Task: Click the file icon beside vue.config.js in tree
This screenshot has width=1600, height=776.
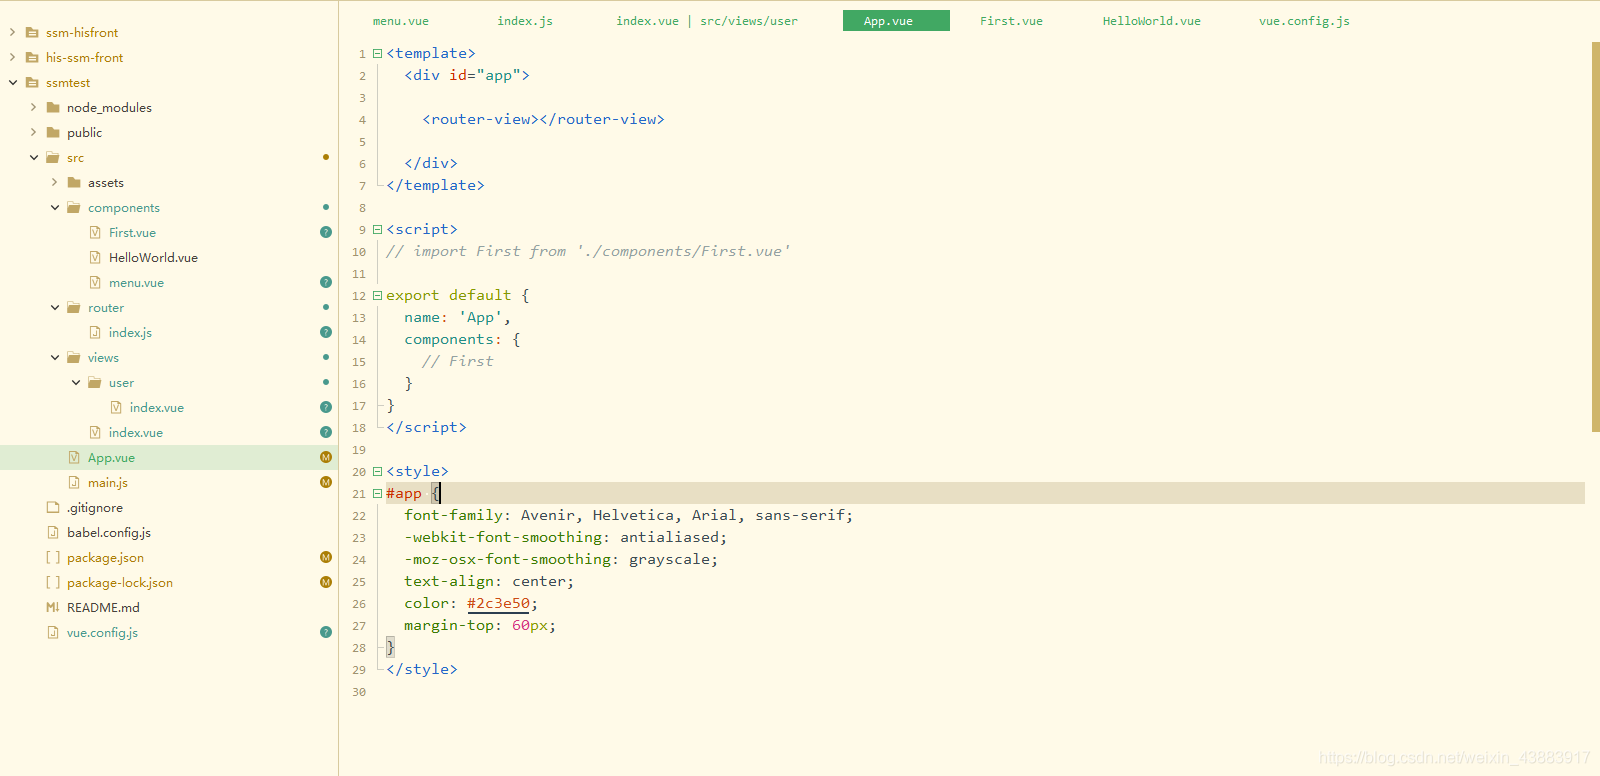Action: coord(53,633)
